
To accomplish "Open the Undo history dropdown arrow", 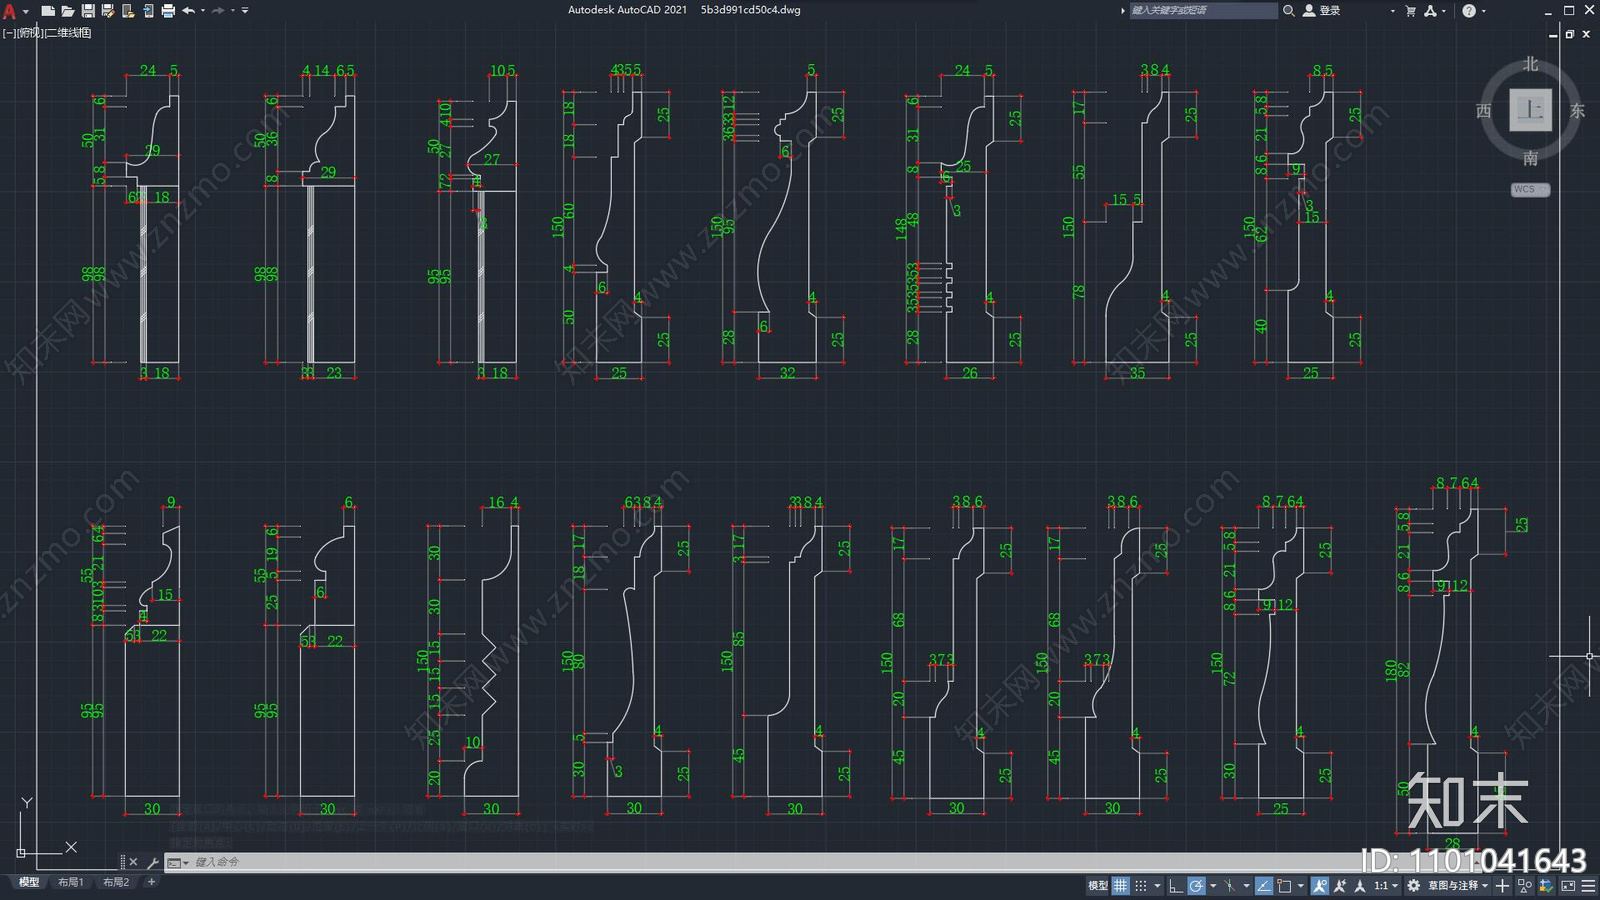I will (203, 11).
